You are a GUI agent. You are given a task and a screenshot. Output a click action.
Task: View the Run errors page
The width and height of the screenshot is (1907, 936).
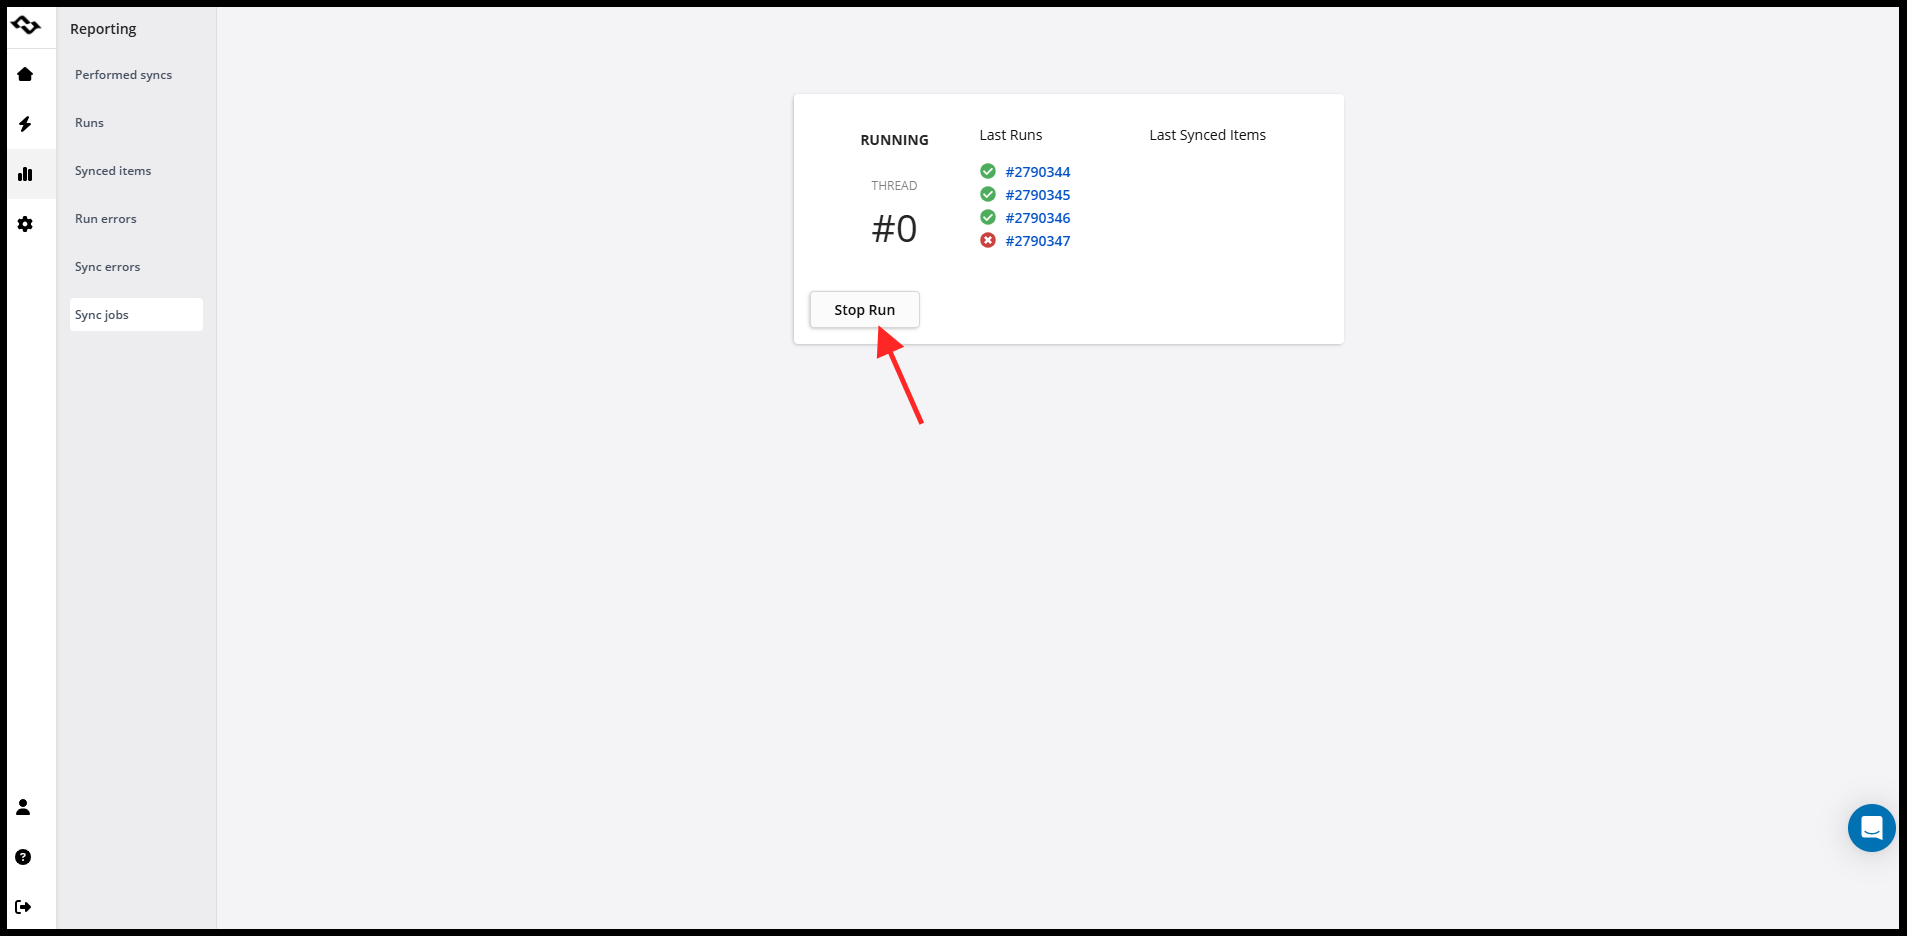coord(106,219)
